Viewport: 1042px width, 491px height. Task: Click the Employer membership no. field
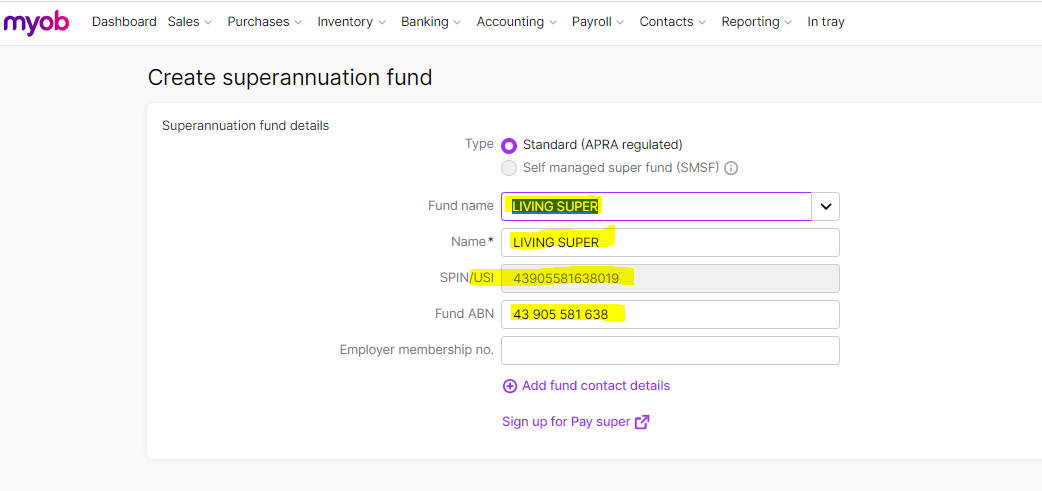[670, 350]
